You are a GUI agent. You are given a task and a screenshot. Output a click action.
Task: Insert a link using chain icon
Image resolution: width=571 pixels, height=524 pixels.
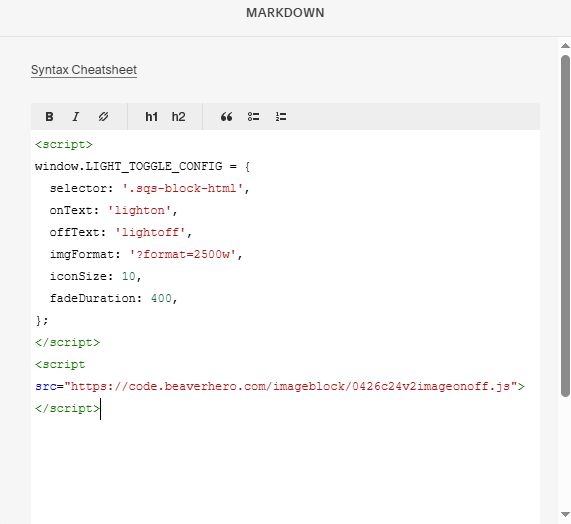point(103,117)
